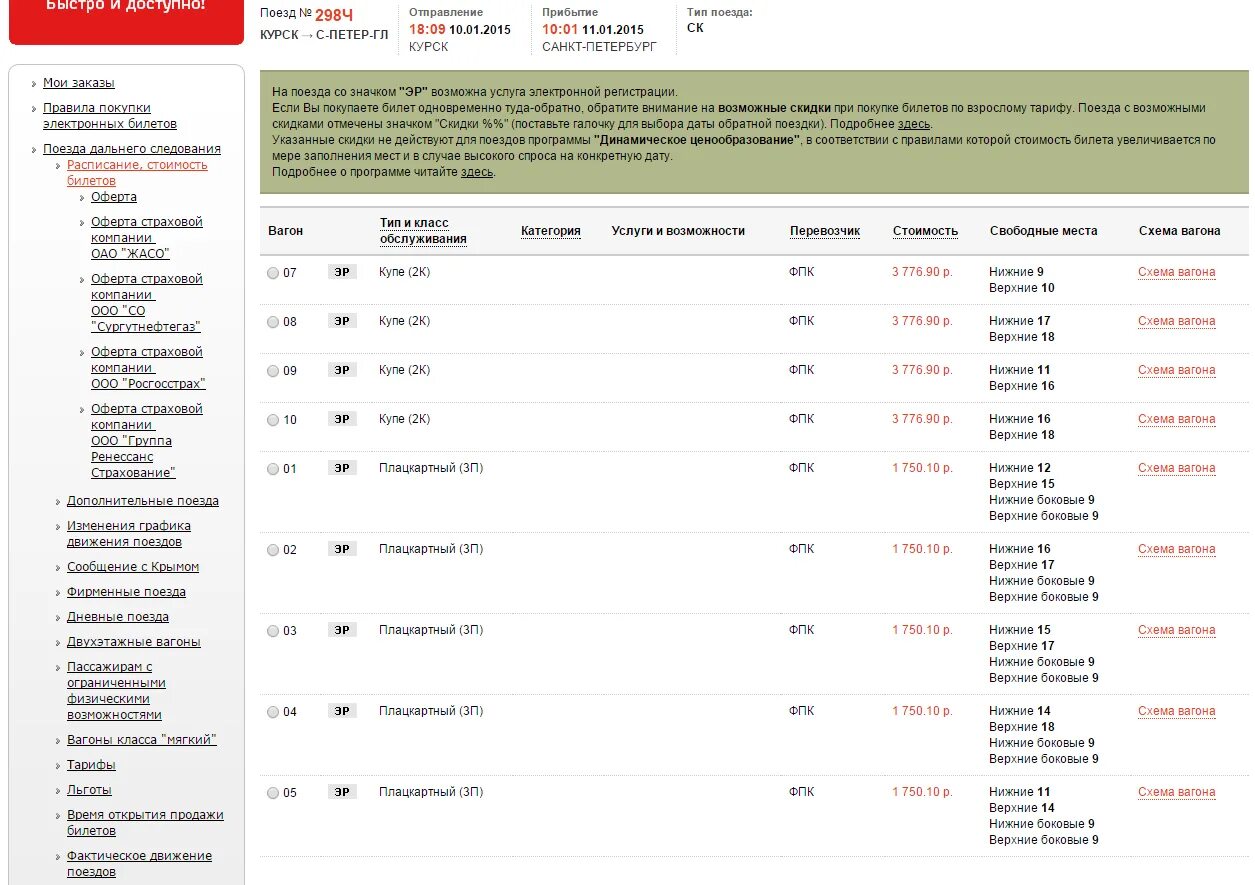Sort by Перевозчик column header

(x=825, y=231)
